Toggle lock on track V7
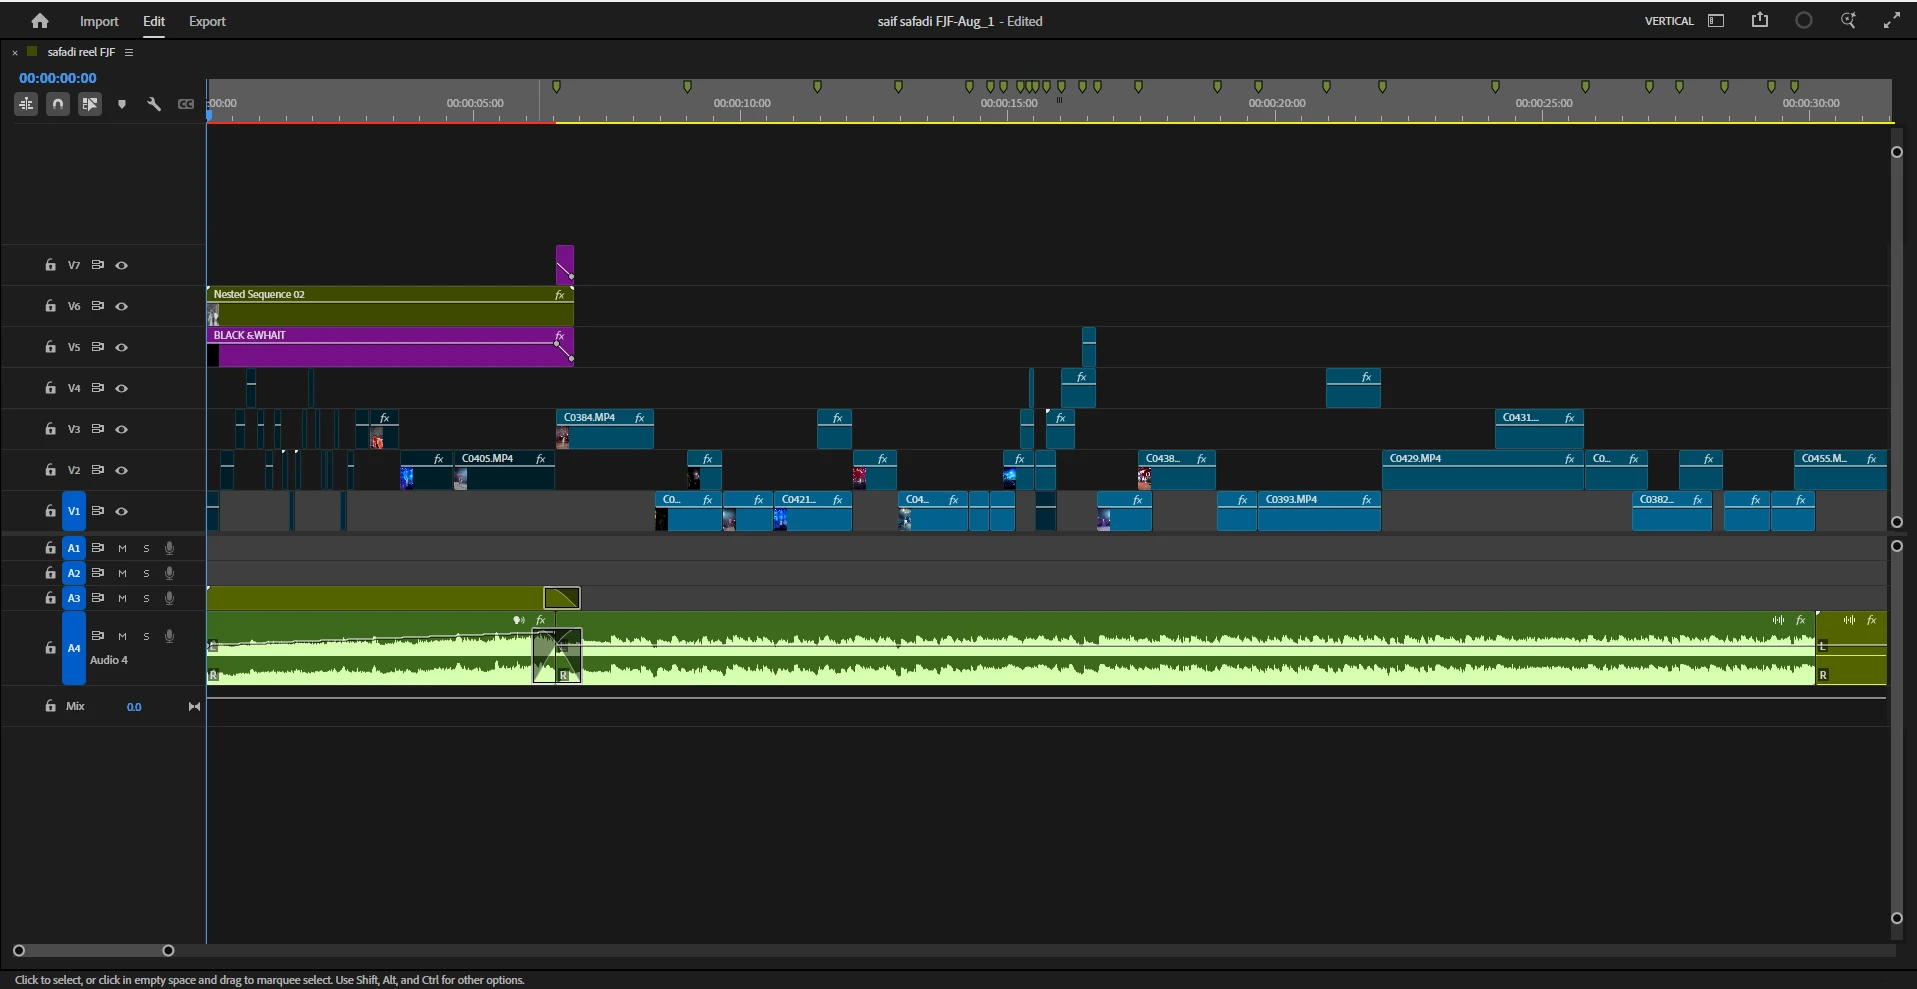This screenshot has height=989, width=1917. pos(50,266)
